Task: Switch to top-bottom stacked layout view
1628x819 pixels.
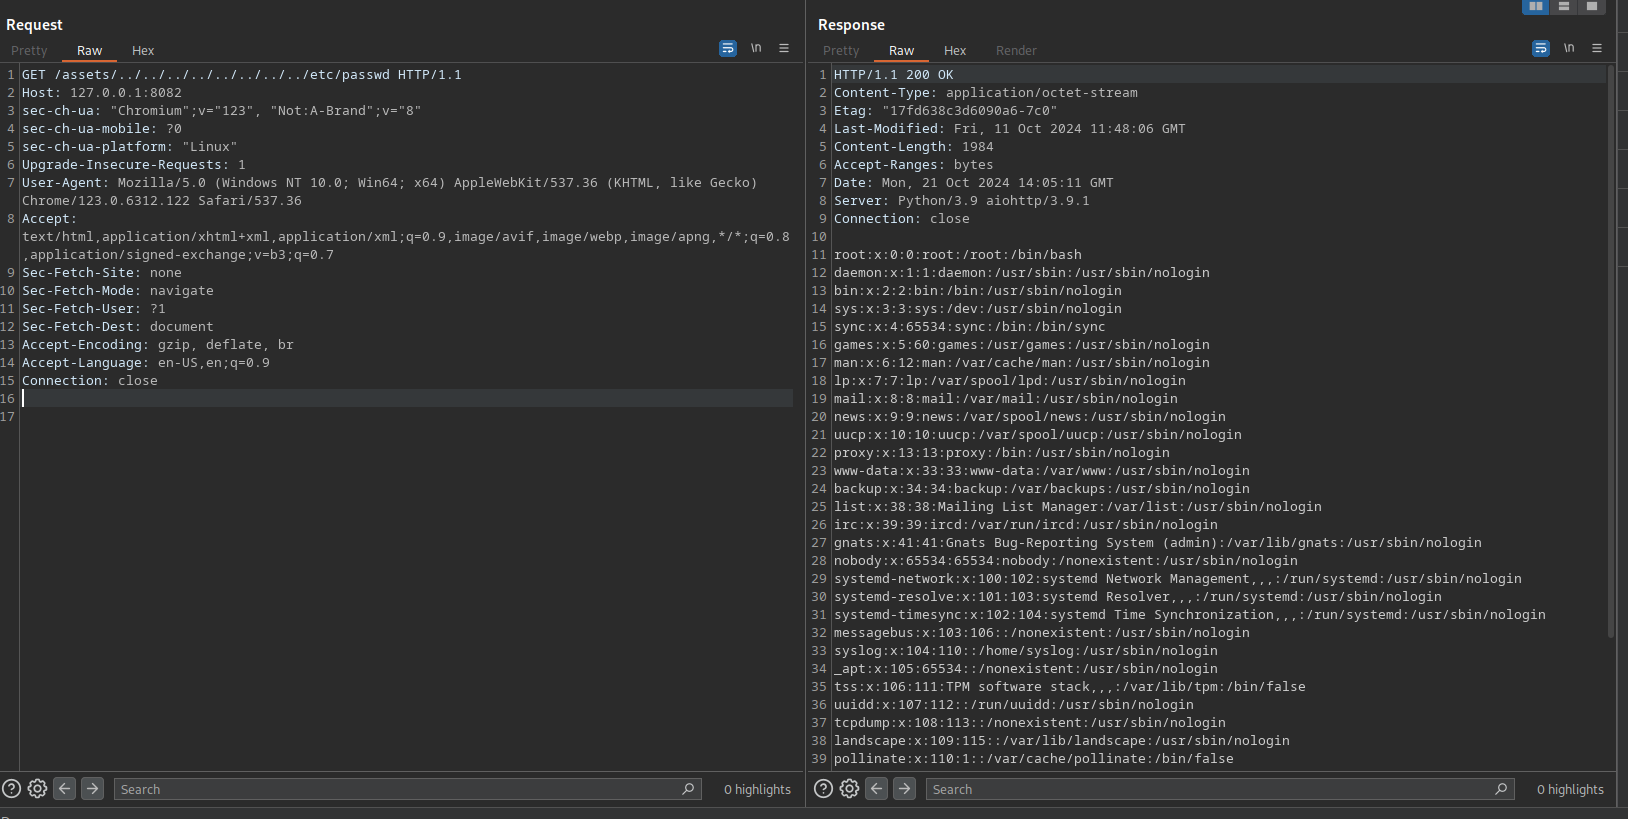Action: click(1564, 7)
